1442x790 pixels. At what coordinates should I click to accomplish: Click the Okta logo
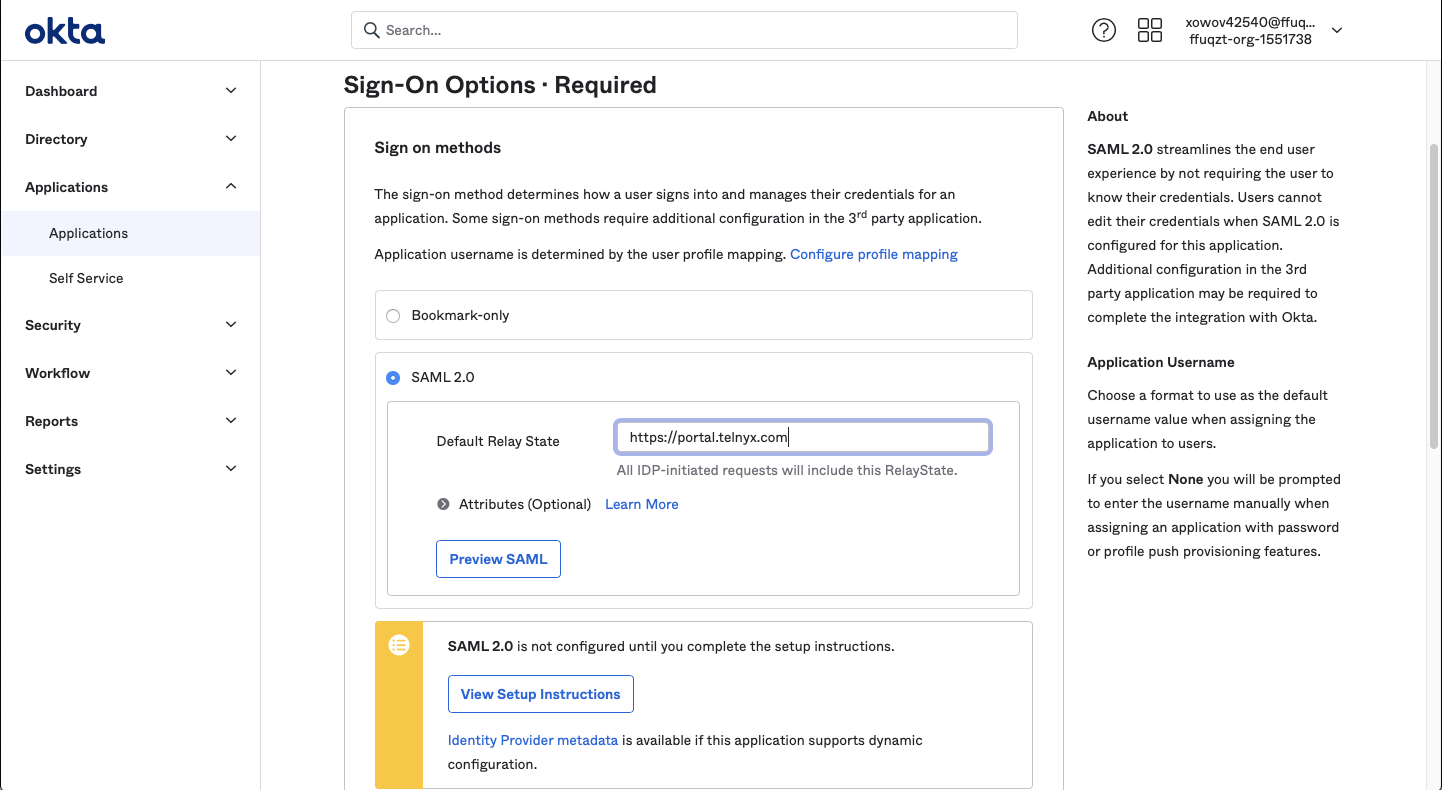coord(65,31)
